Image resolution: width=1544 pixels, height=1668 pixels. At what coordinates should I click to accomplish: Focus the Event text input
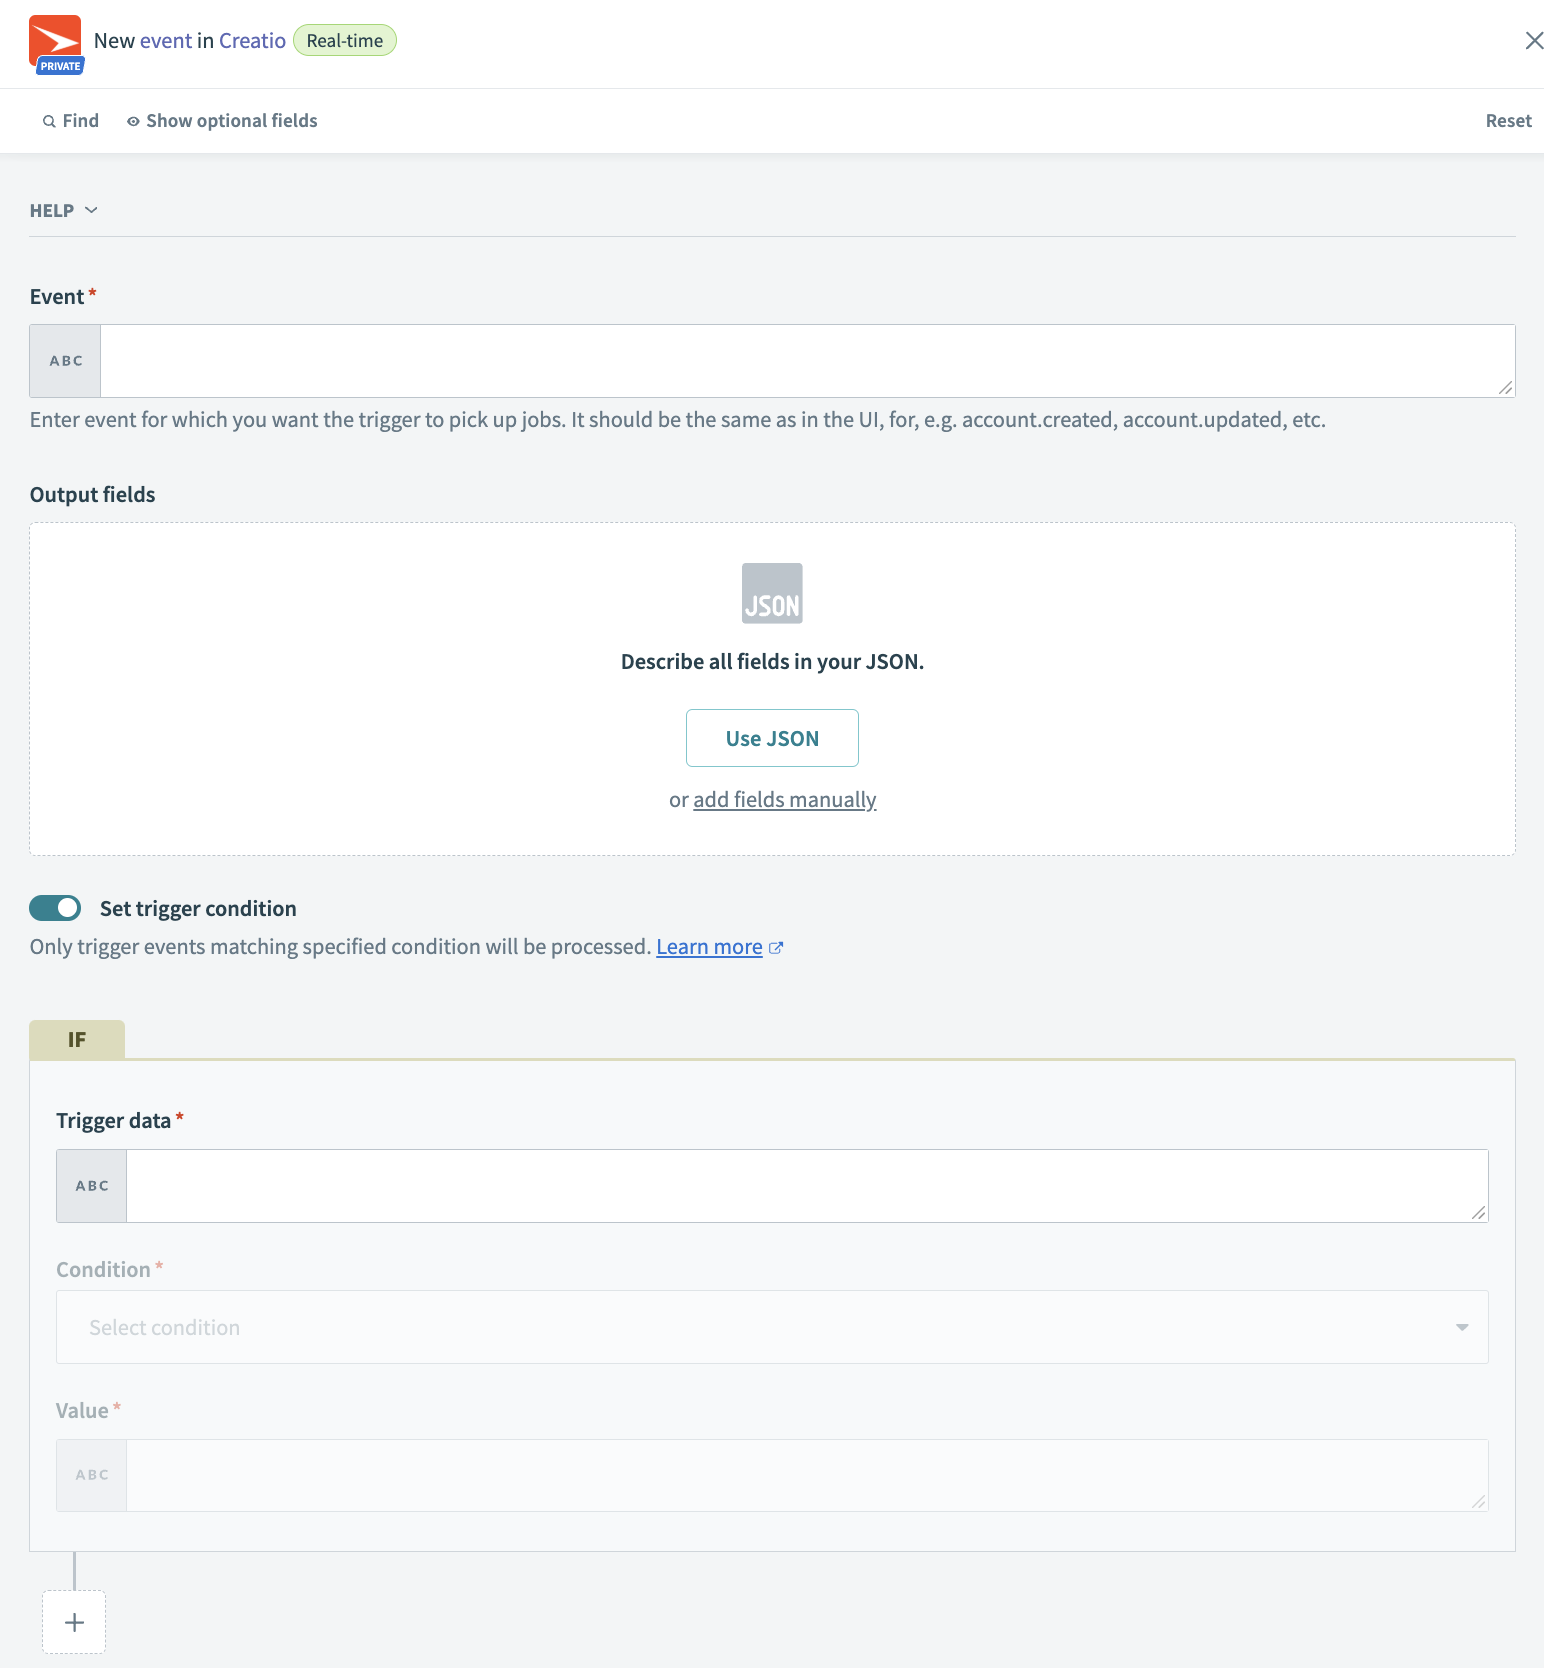click(x=806, y=361)
